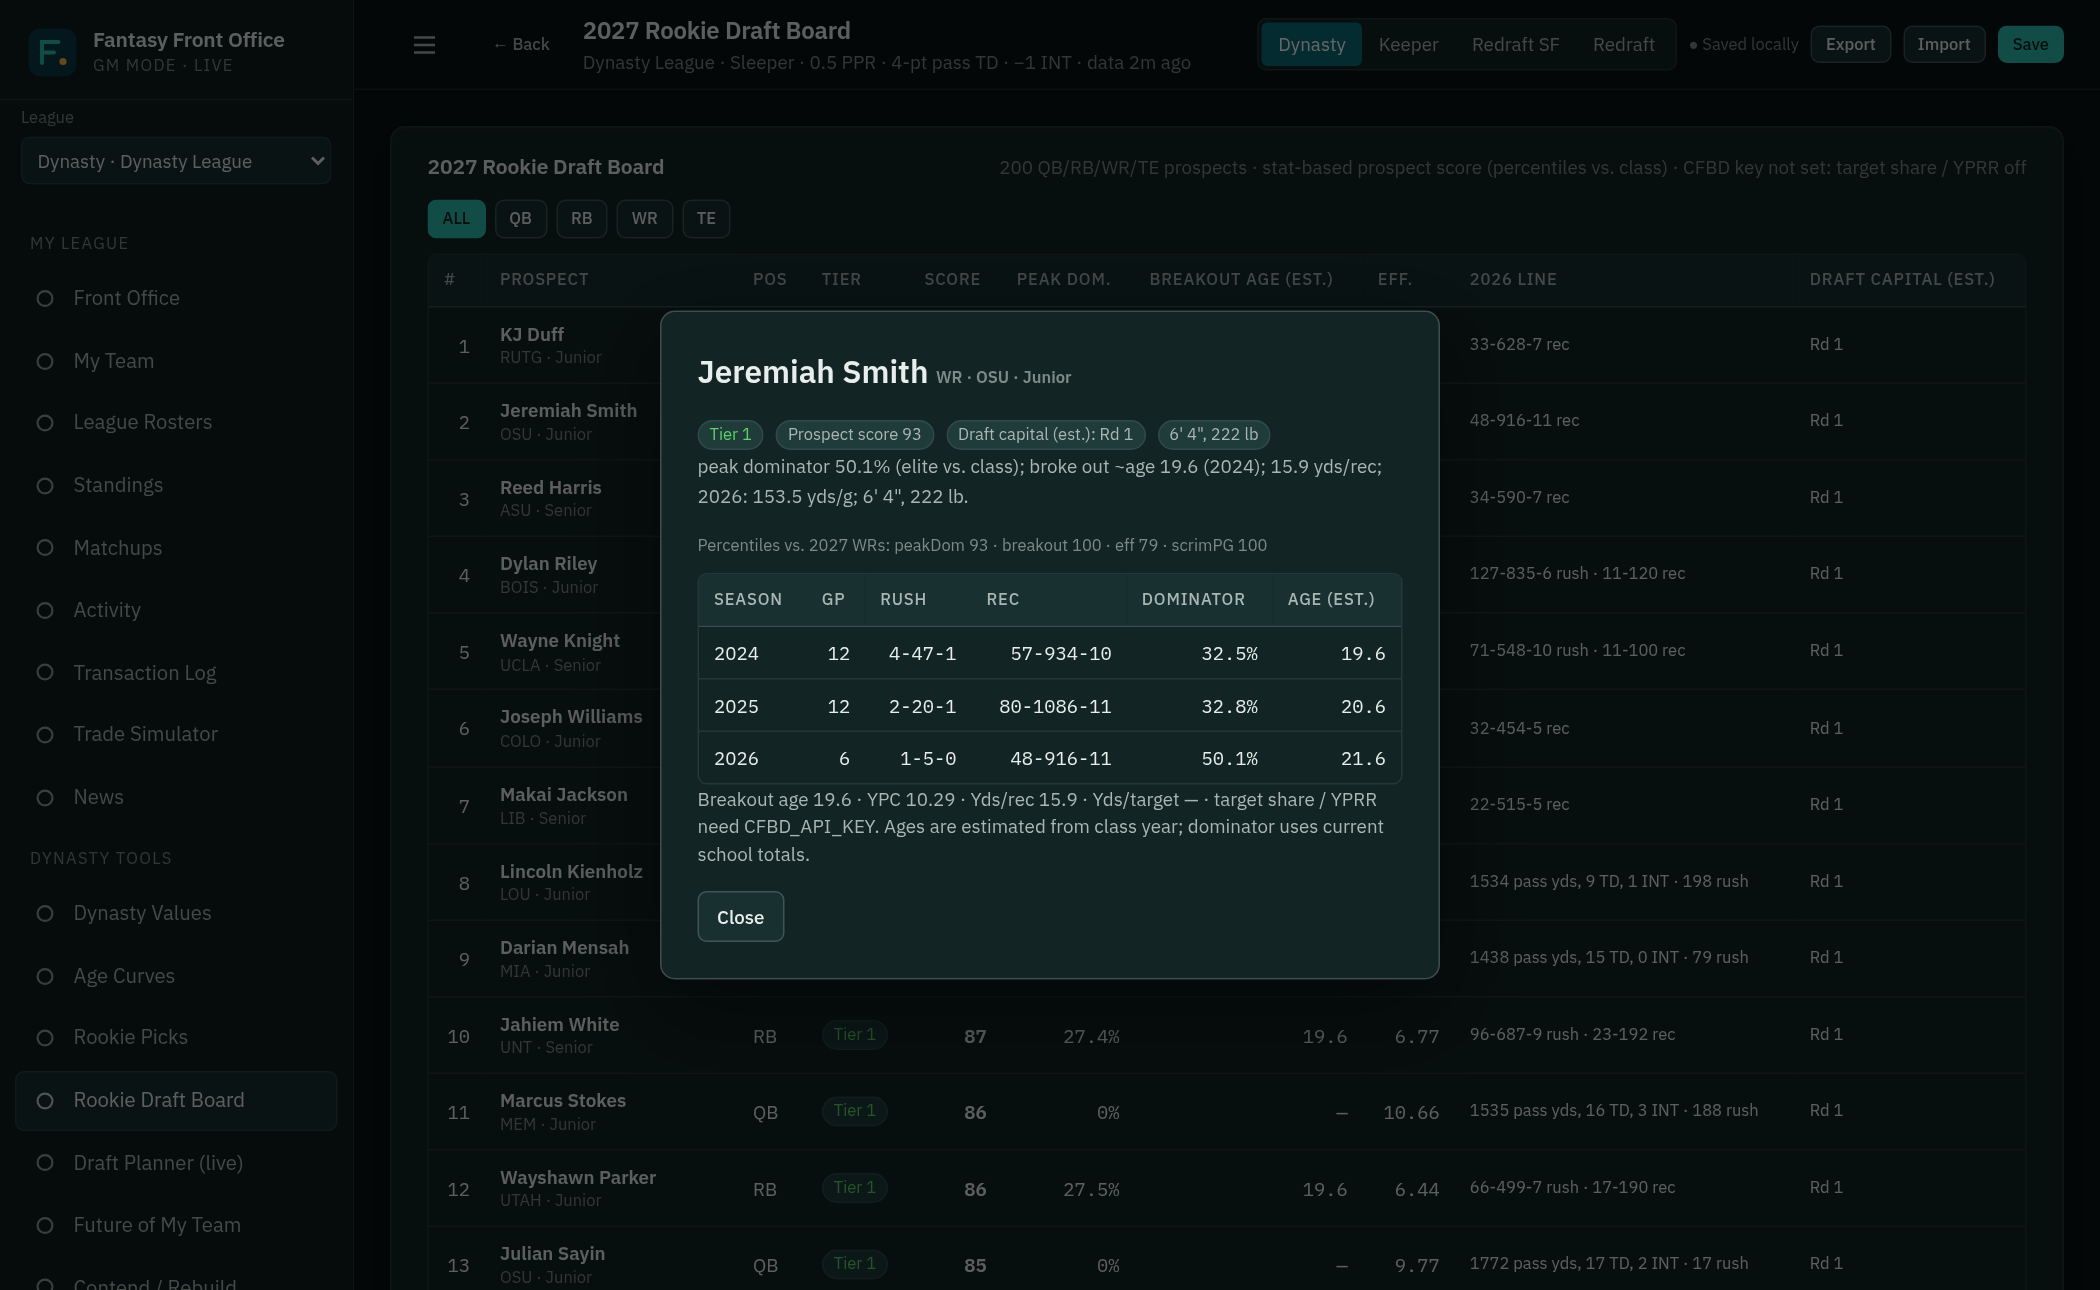Filter prospects by WR position

(644, 219)
